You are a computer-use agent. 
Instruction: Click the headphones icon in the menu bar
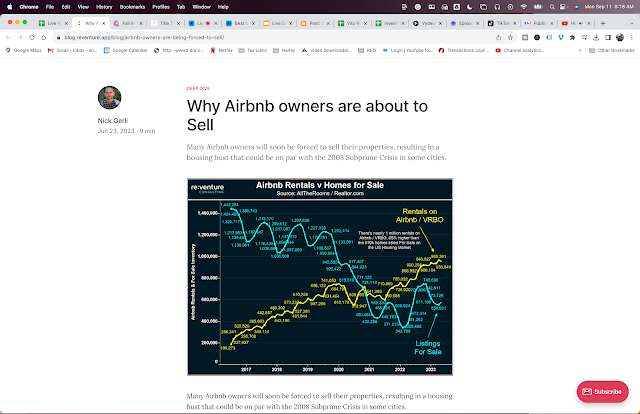[497, 7]
